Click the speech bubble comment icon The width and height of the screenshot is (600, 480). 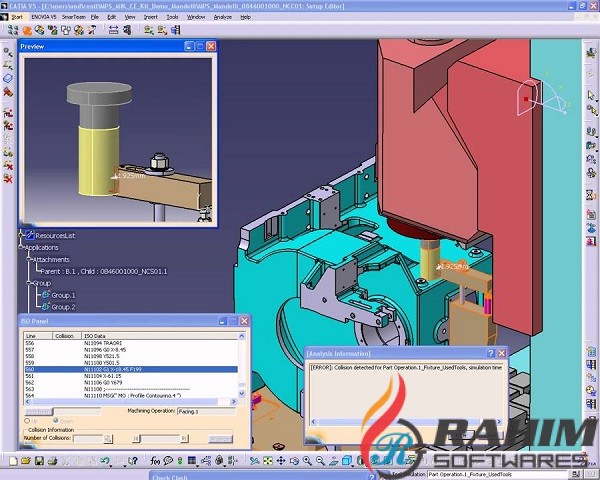(x=168, y=460)
